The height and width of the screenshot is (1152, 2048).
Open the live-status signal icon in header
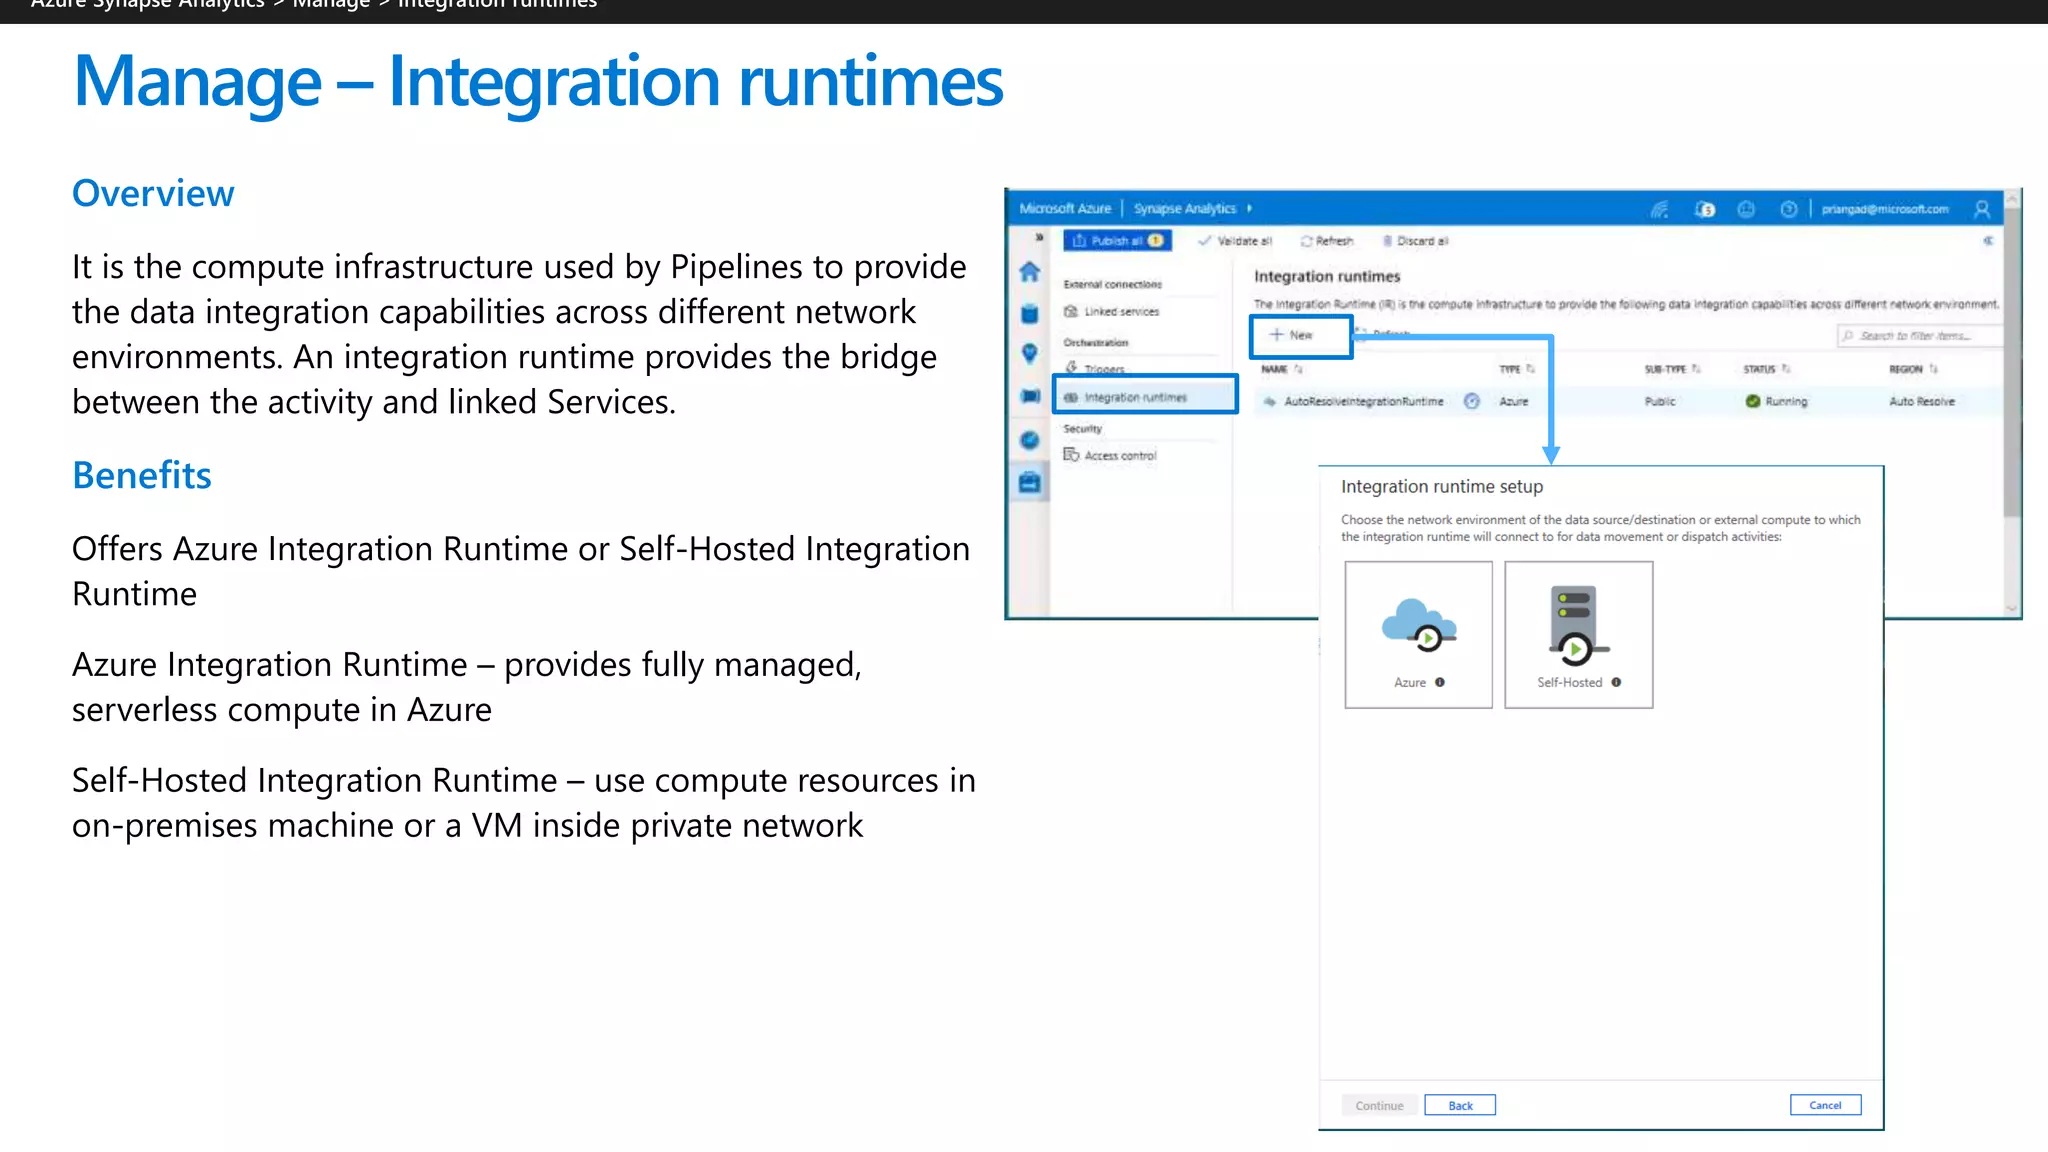[x=1660, y=209]
